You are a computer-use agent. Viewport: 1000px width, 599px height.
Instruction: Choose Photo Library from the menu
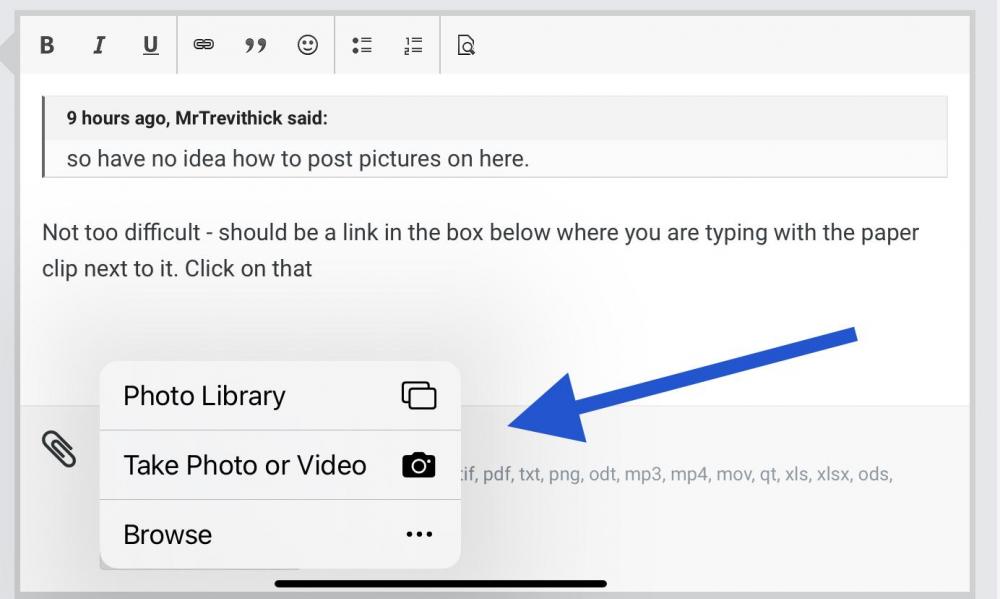(281, 396)
